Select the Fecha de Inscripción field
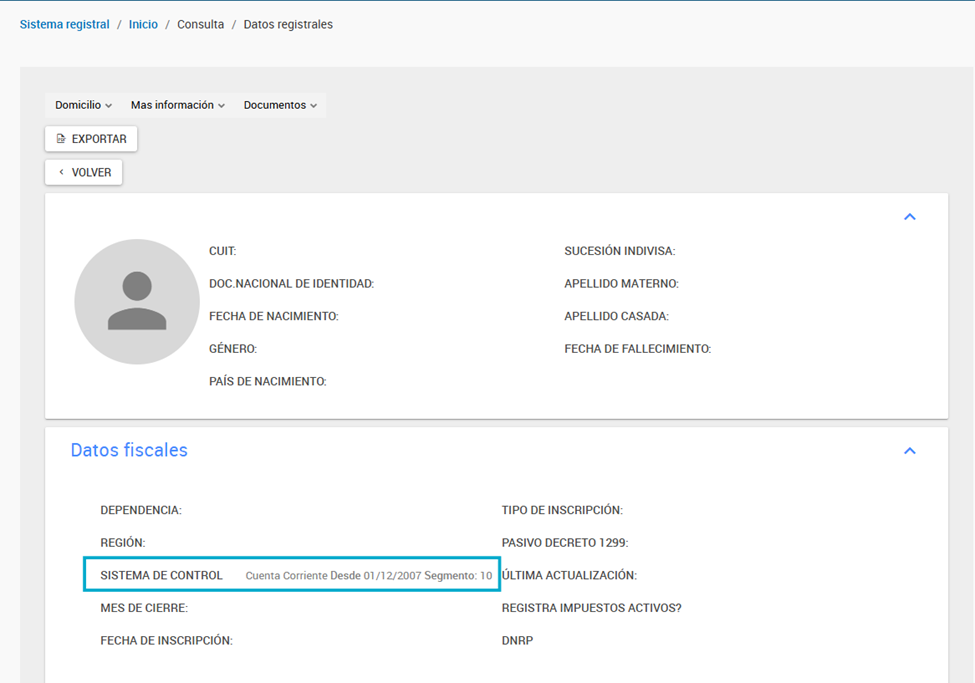 pos(166,640)
